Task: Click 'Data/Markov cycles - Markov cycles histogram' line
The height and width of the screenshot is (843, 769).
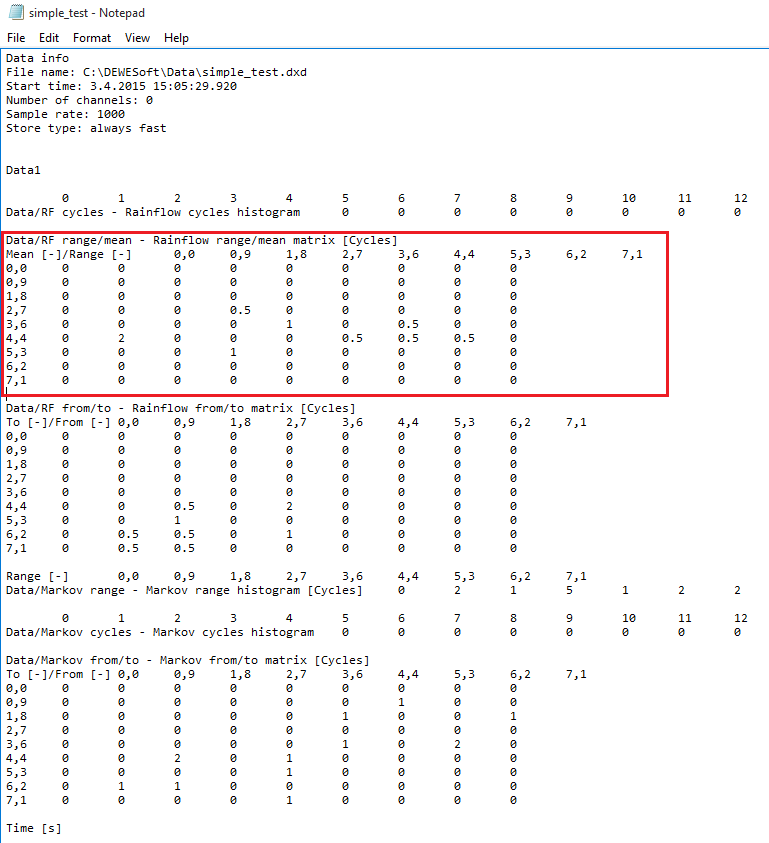Action: tap(160, 632)
